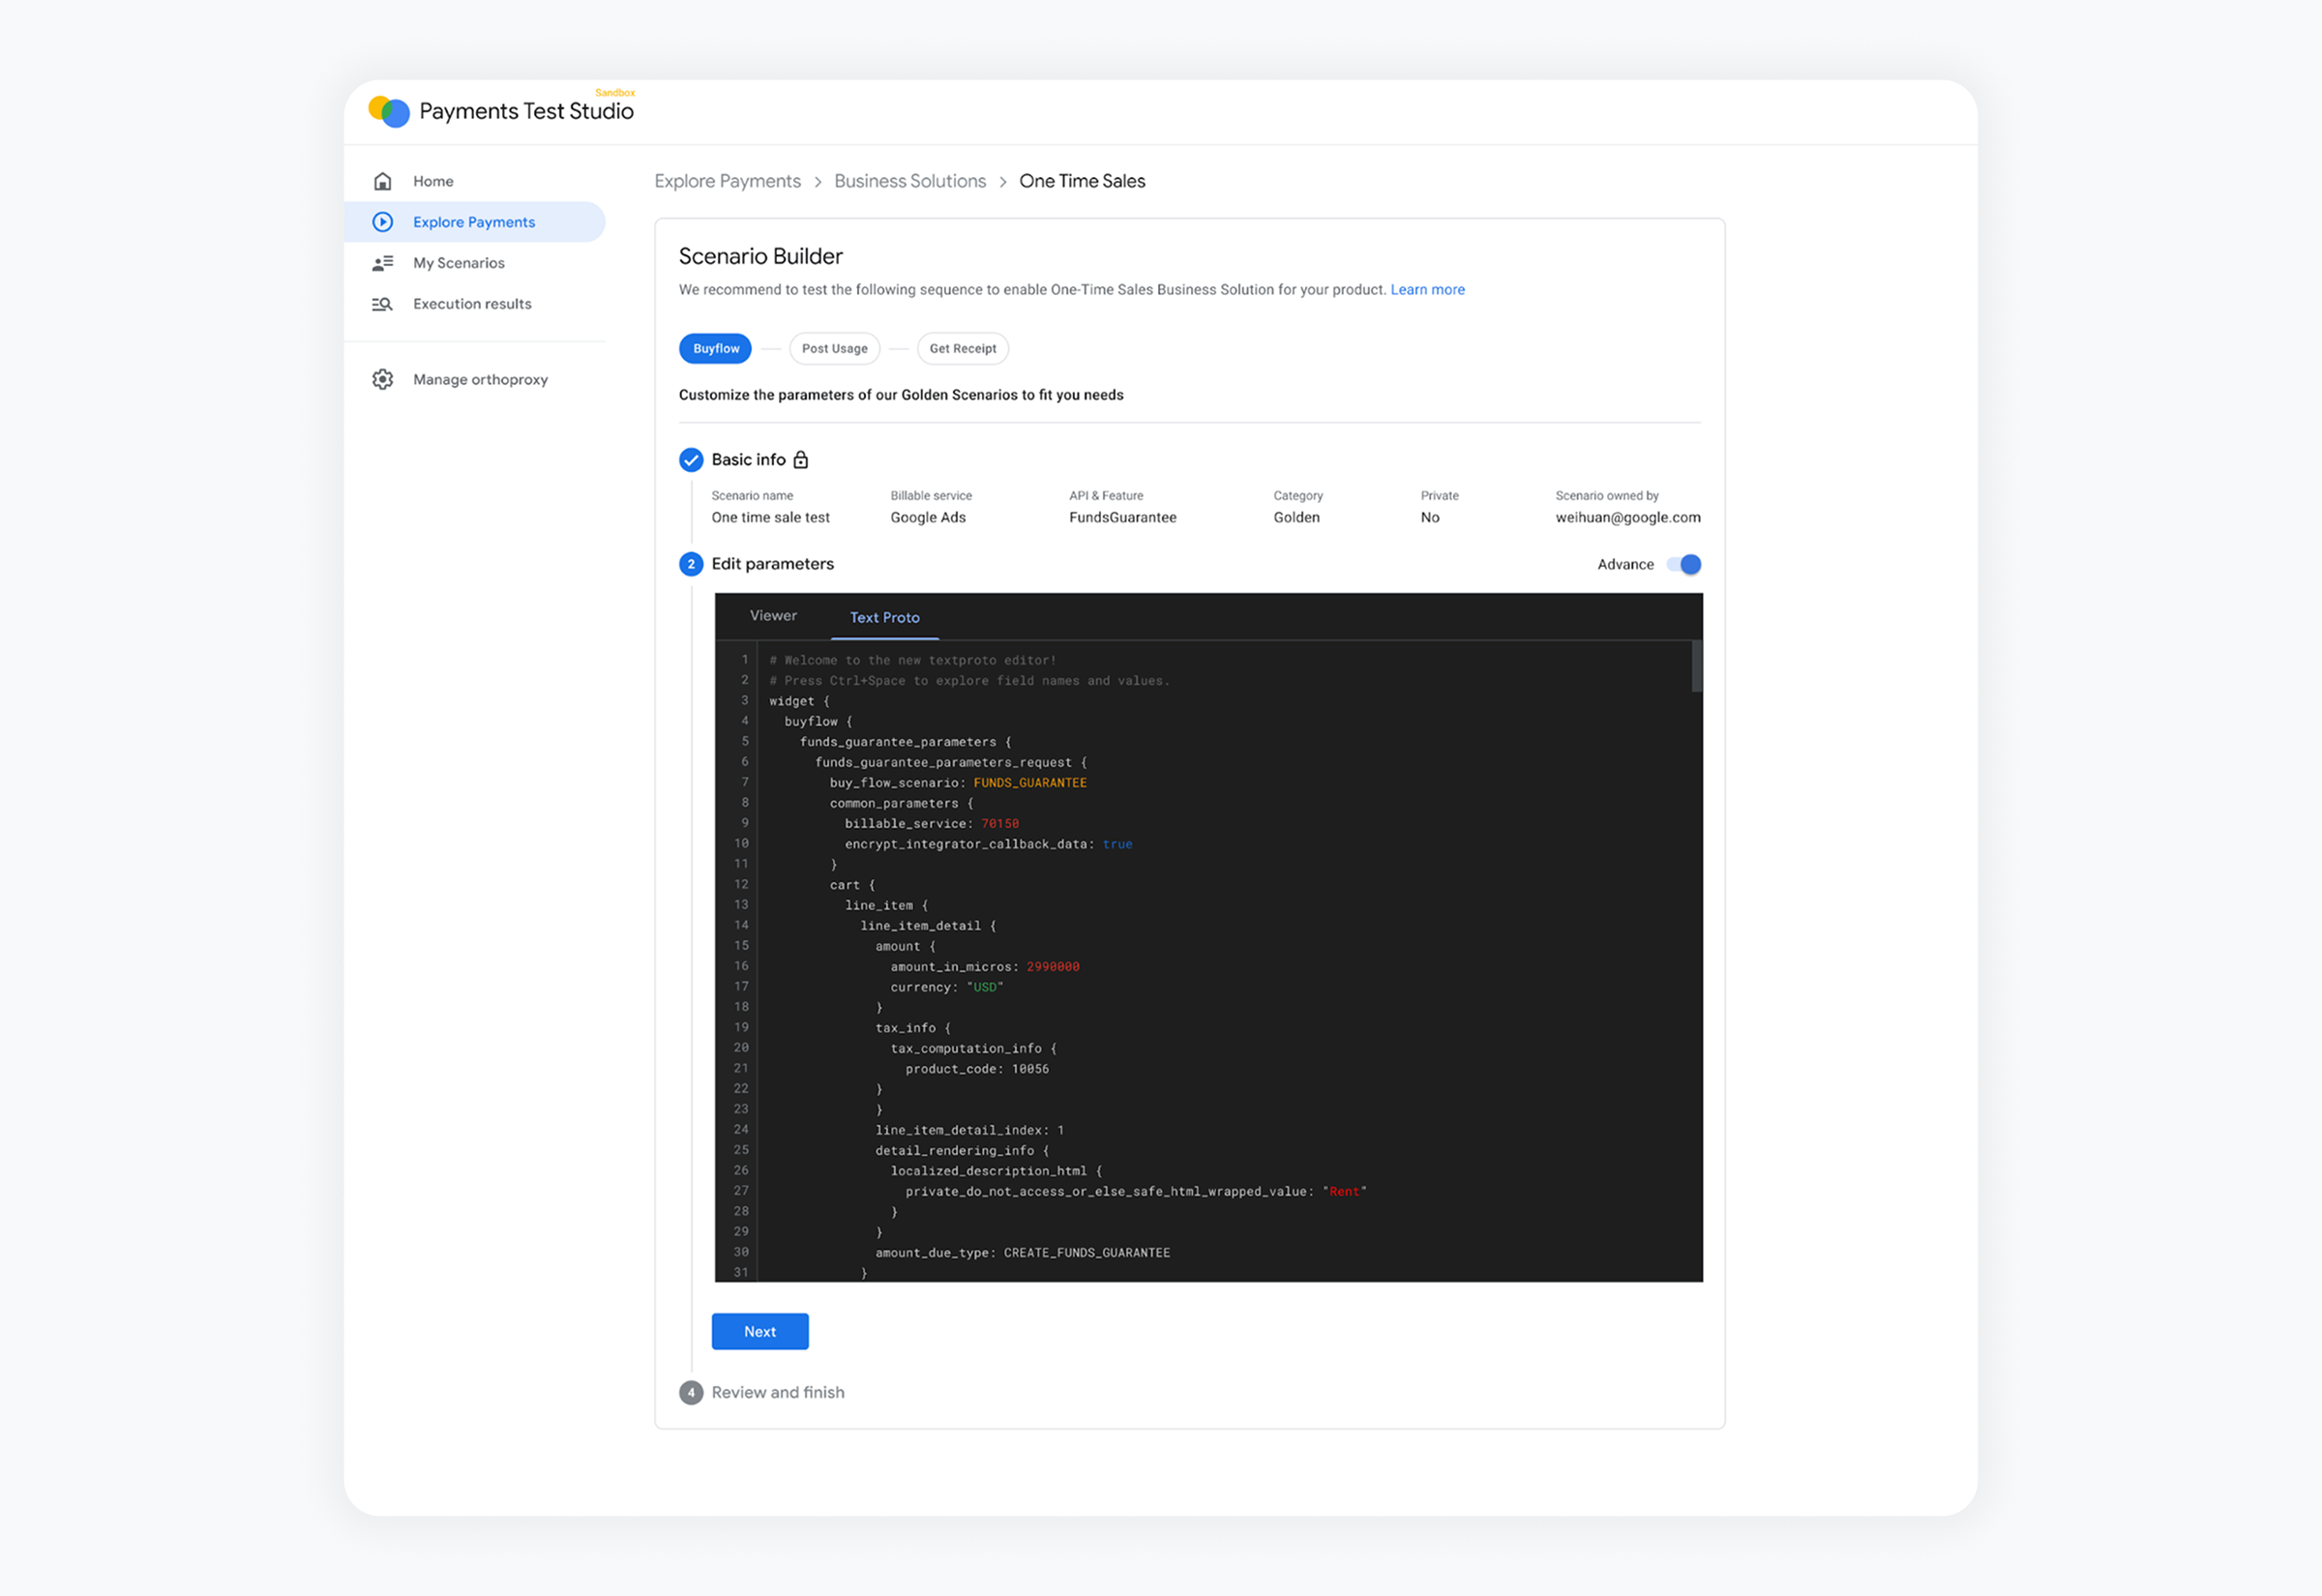
Task: Click the Explore Payments play-circle icon
Action: [382, 222]
